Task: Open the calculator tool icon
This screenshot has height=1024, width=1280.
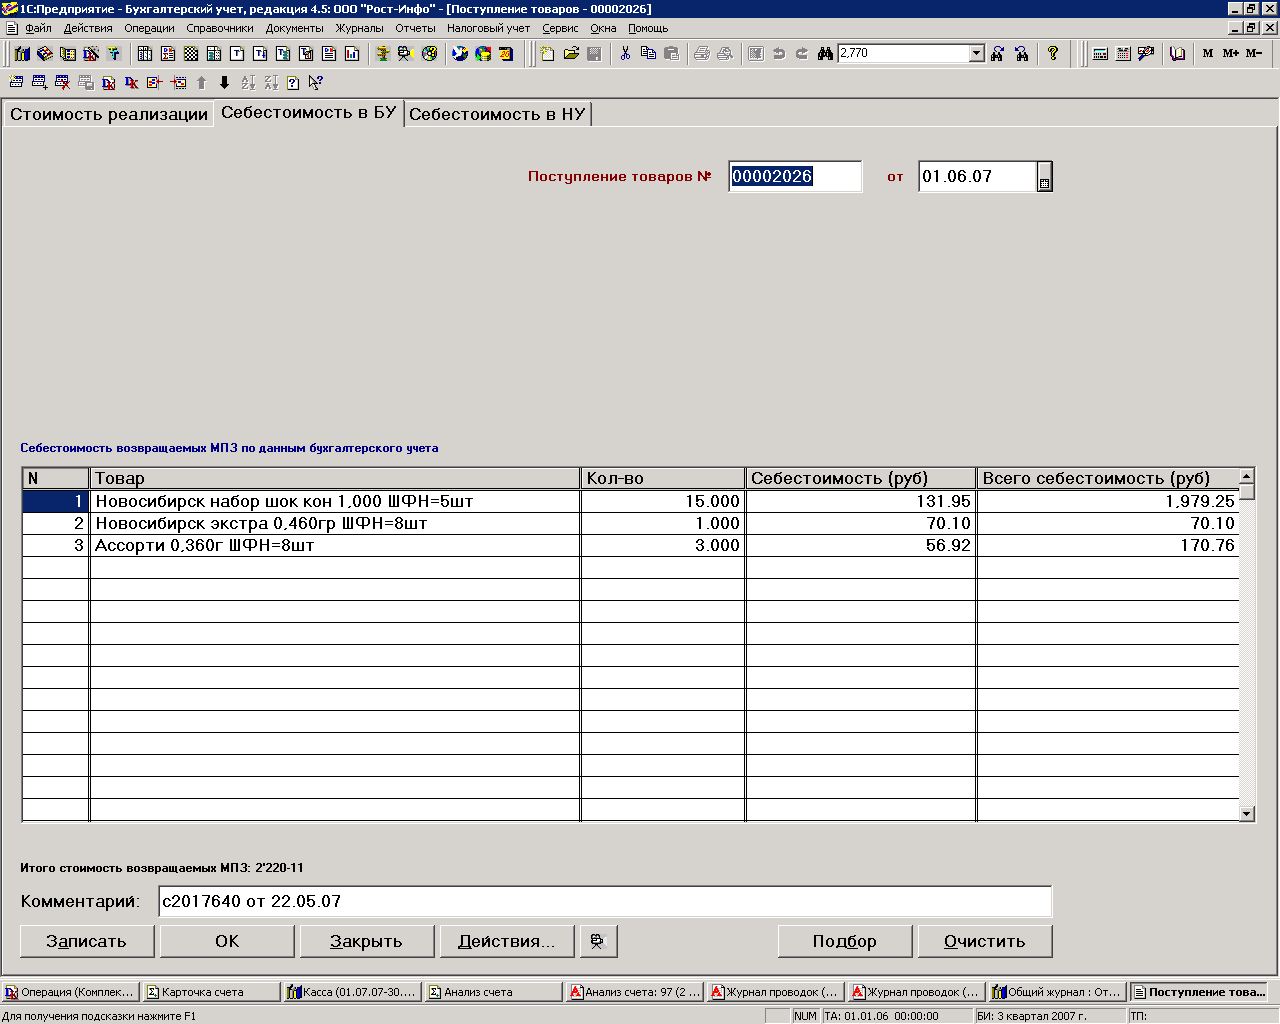Action: pyautogui.click(x=1100, y=53)
